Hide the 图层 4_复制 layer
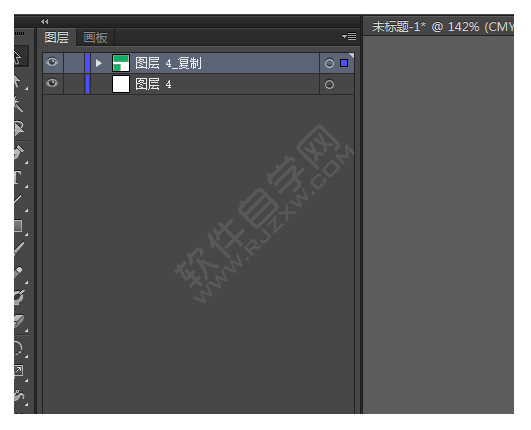 point(52,62)
